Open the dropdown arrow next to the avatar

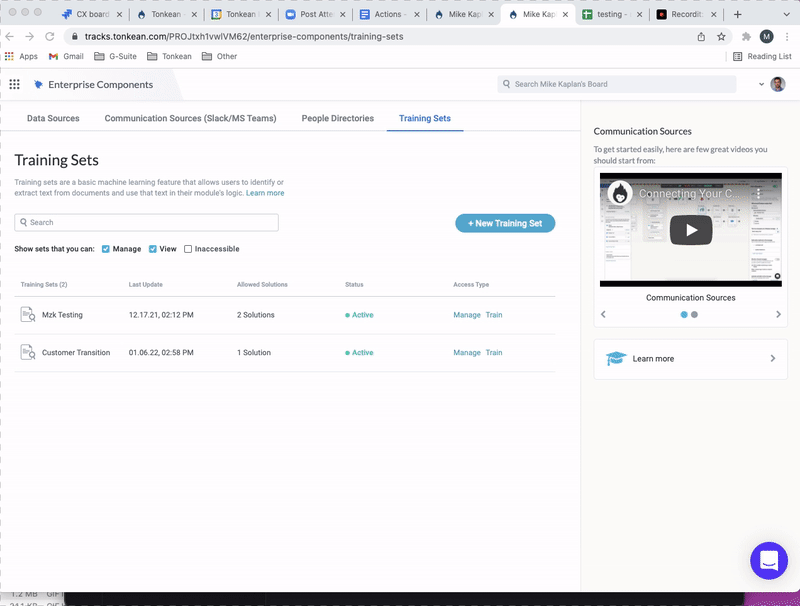click(x=761, y=85)
